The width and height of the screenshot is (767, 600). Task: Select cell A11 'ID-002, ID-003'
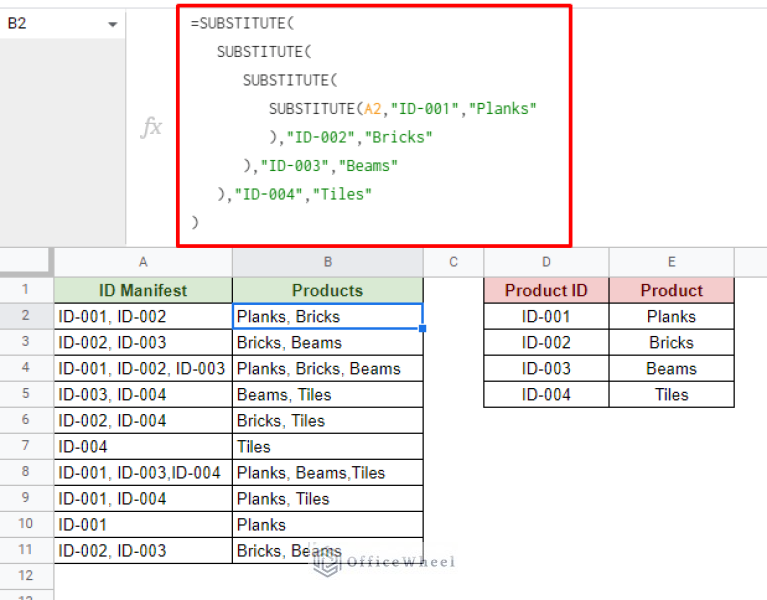[143, 551]
